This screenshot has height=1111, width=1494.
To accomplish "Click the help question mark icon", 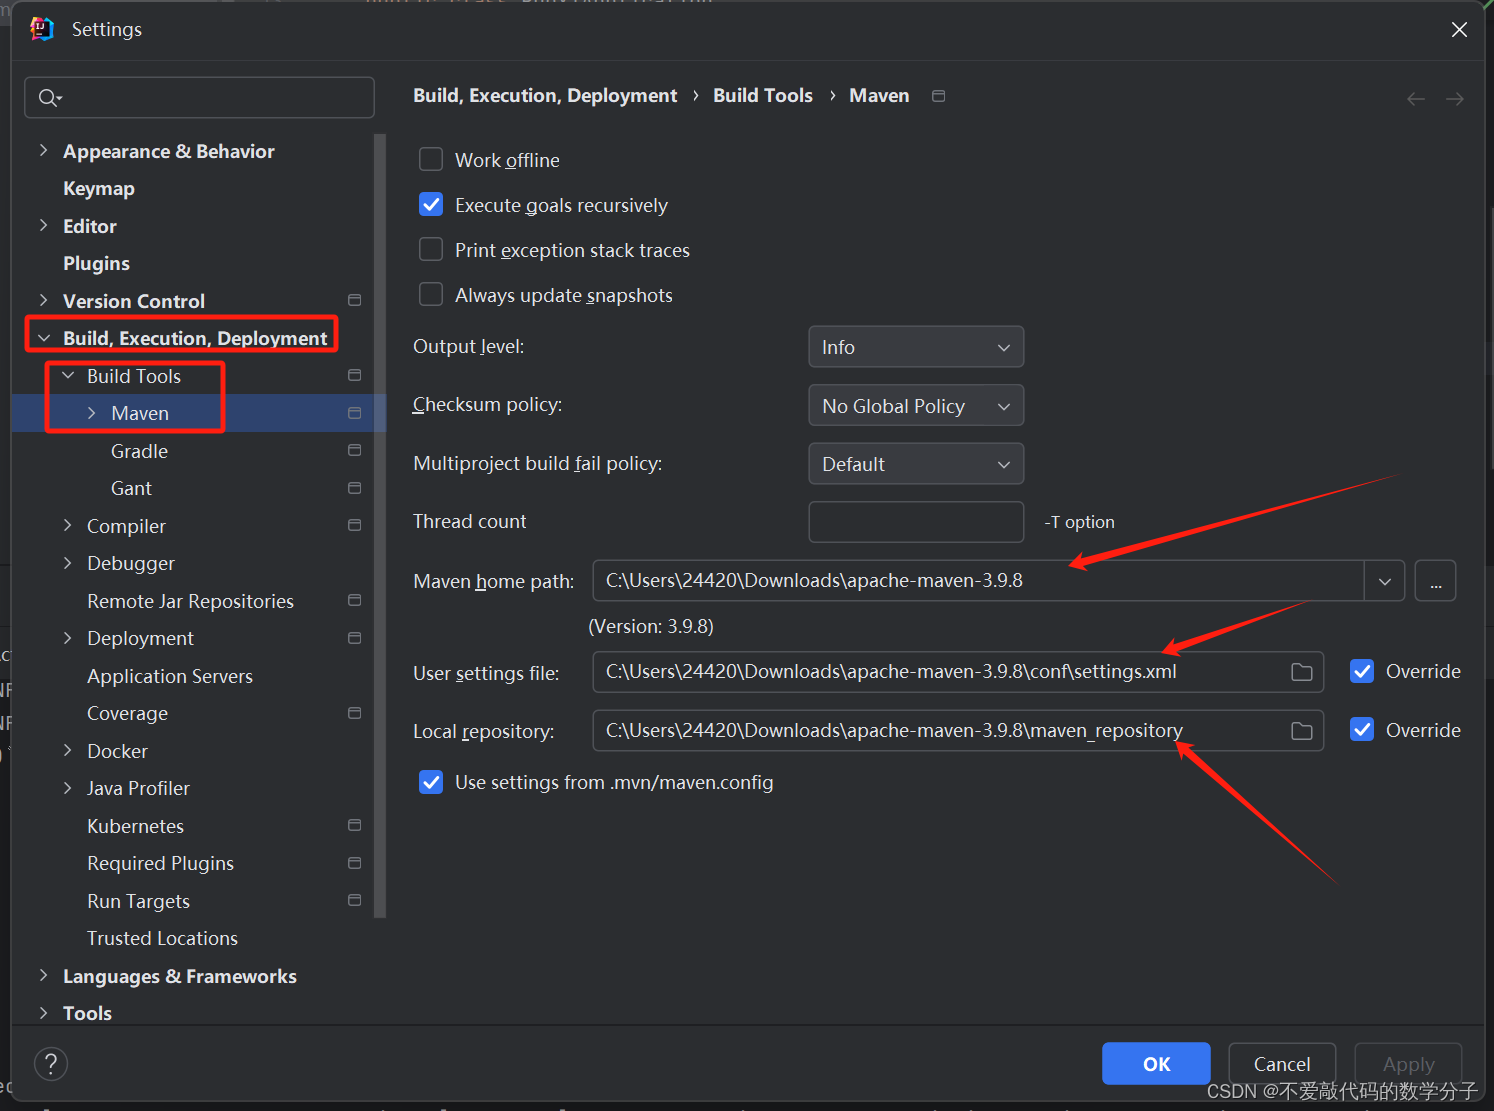I will [51, 1063].
